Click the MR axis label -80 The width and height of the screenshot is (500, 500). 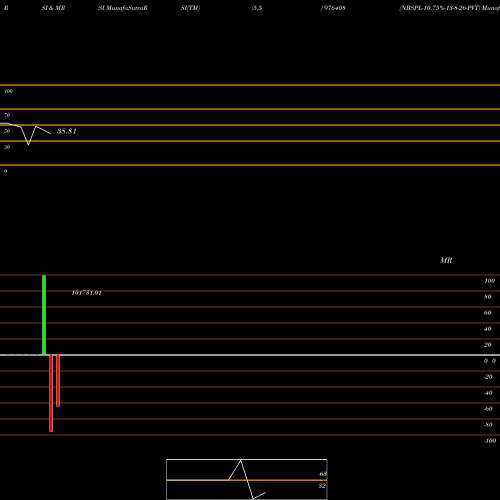488,425
